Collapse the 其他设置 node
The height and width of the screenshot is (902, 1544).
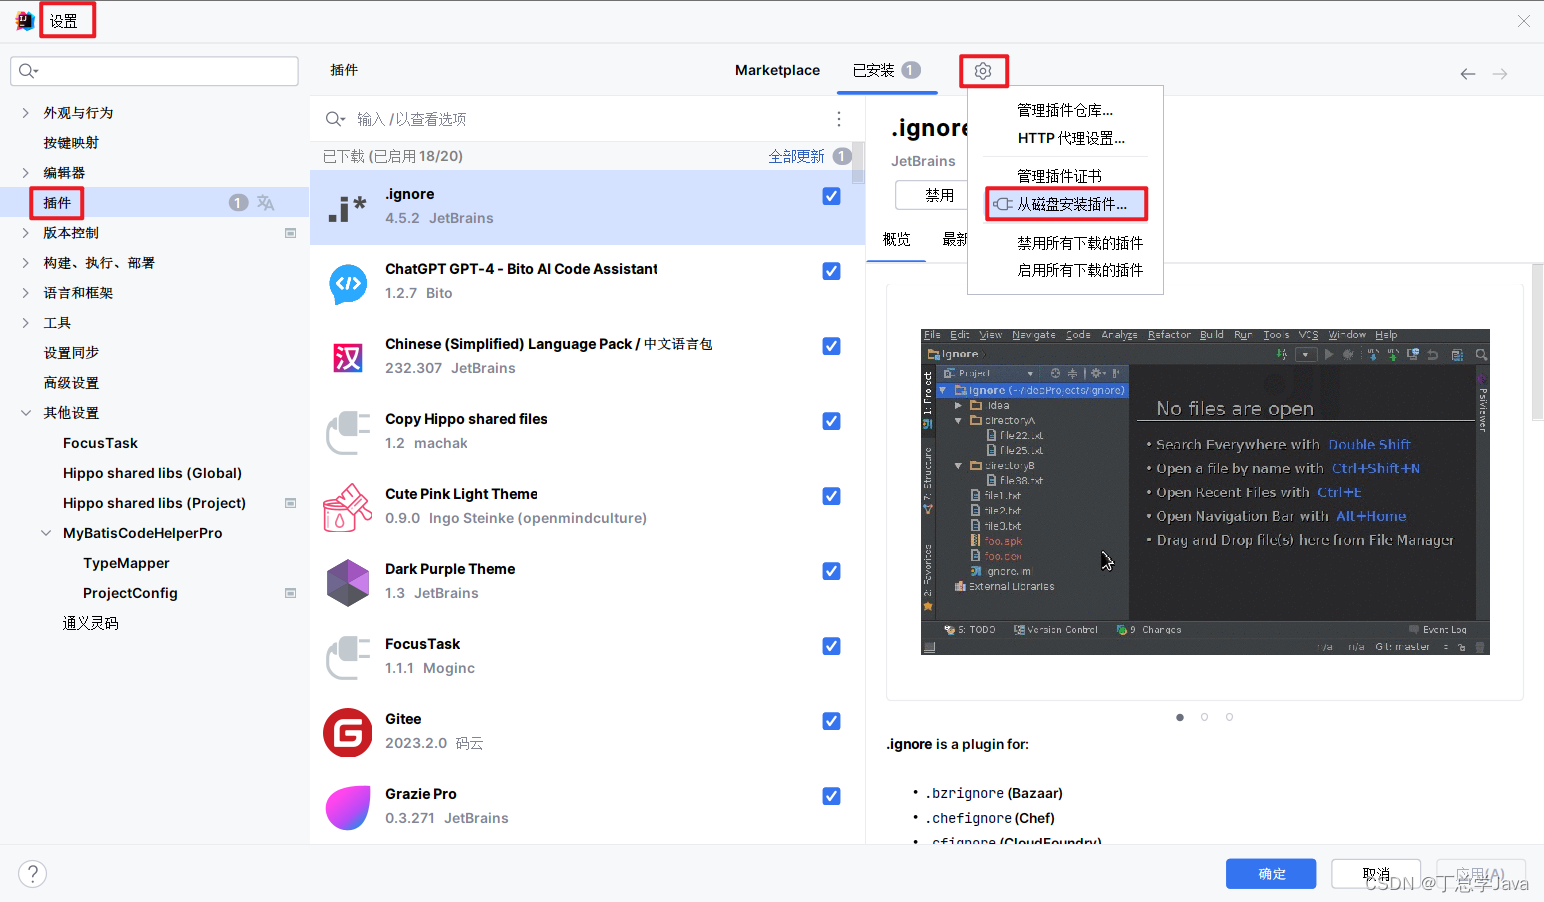(x=26, y=413)
